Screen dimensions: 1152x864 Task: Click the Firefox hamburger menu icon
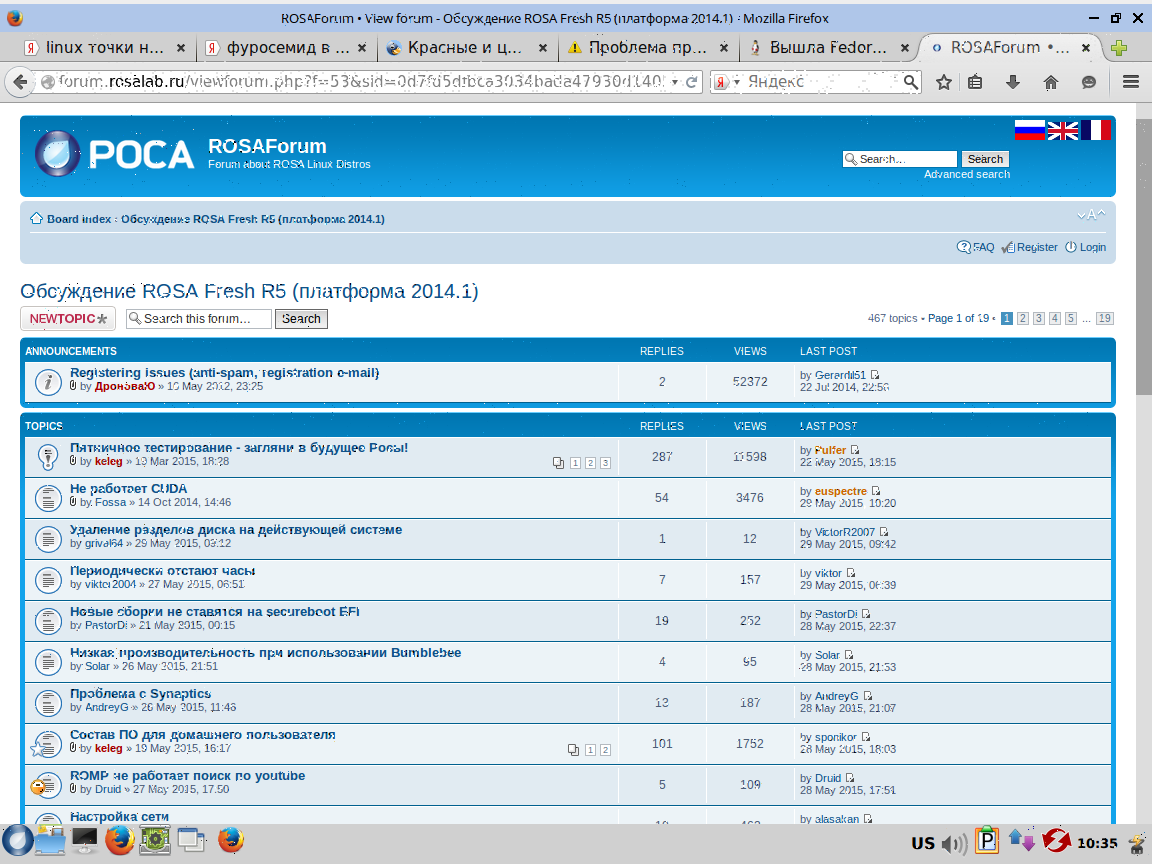[x=1131, y=82]
